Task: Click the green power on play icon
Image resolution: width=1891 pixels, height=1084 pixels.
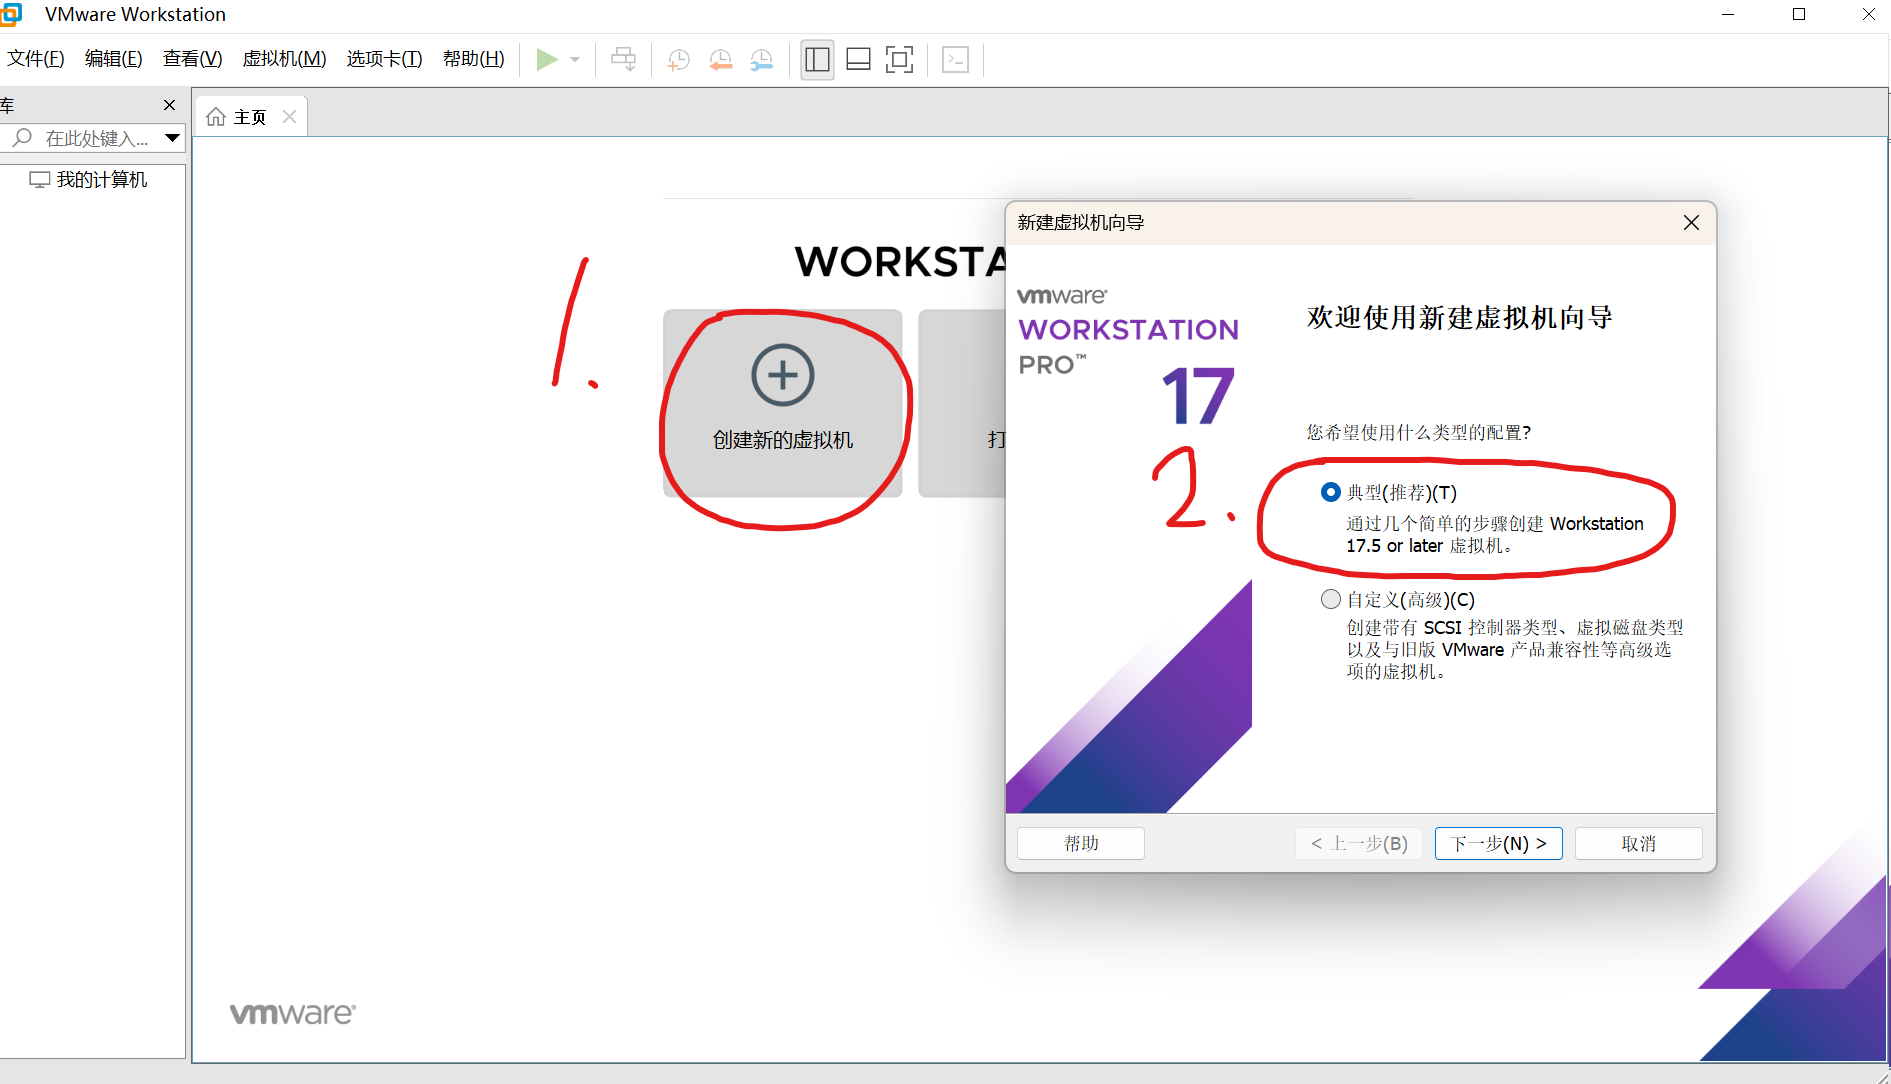Action: (546, 60)
